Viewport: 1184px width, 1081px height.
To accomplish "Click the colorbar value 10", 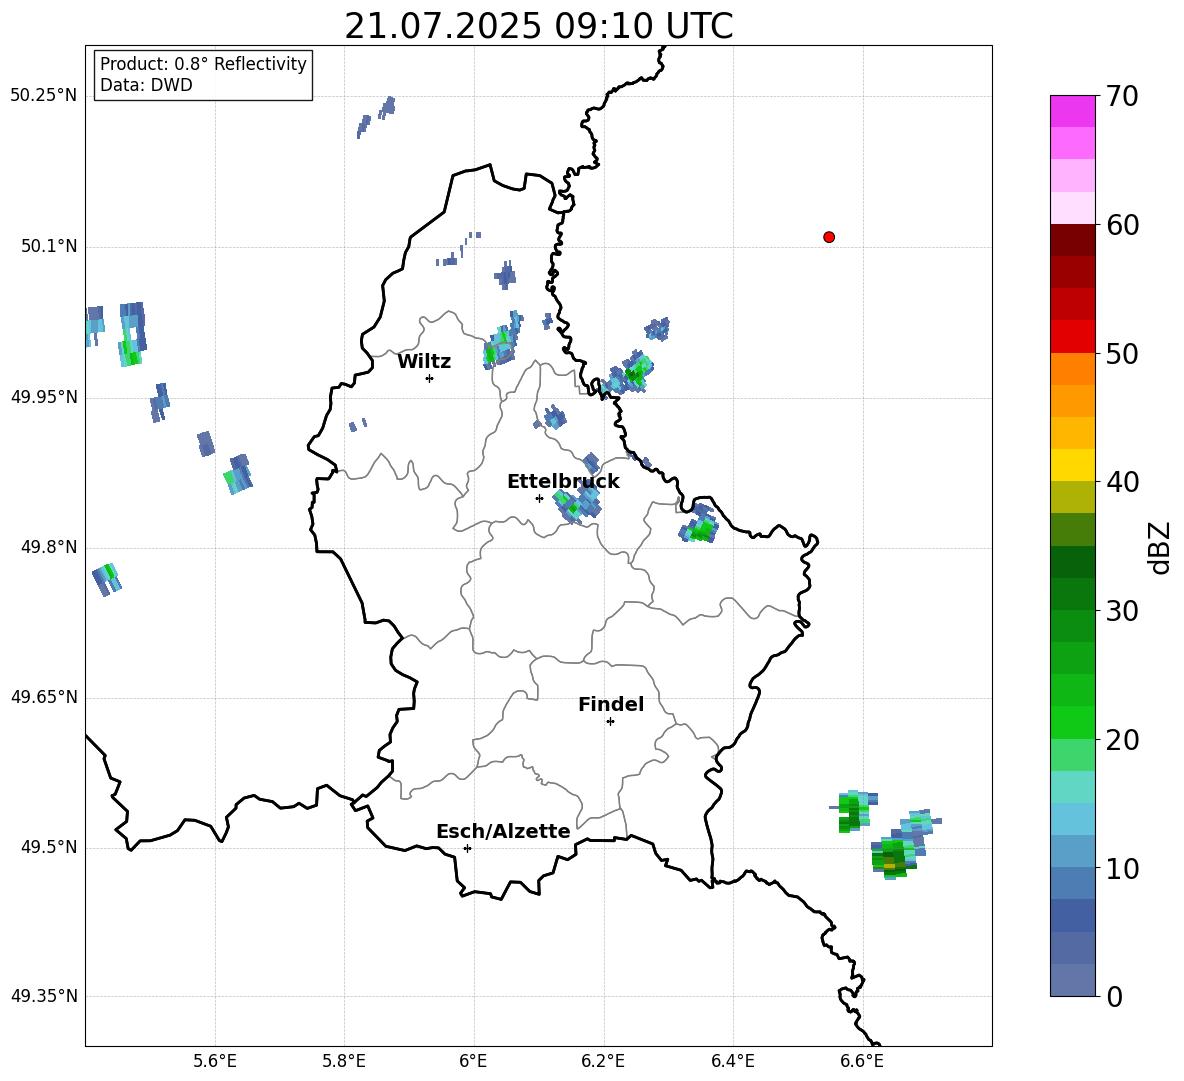I will [1122, 868].
